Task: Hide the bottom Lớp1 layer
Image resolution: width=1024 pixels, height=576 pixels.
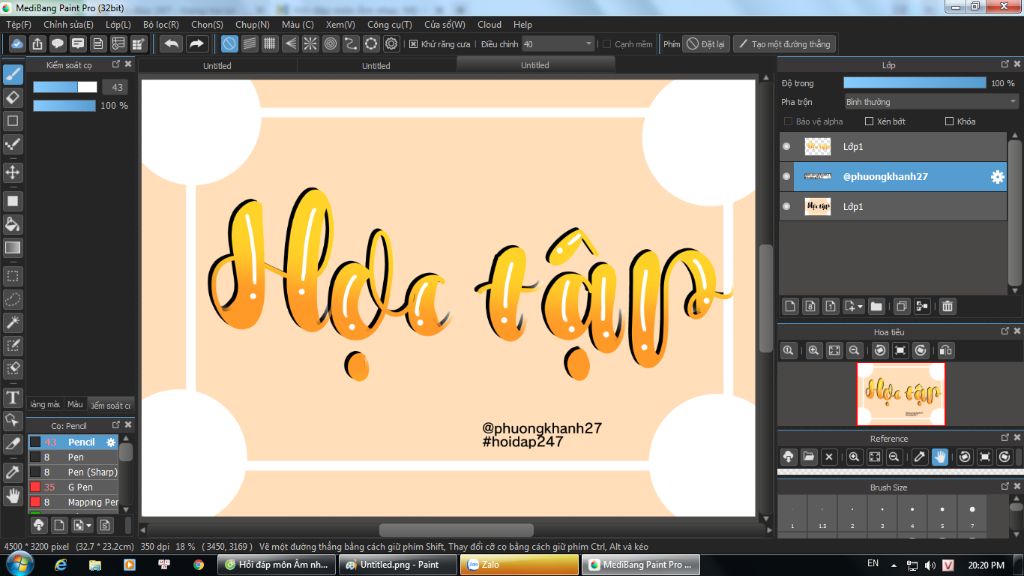Action: pos(786,206)
